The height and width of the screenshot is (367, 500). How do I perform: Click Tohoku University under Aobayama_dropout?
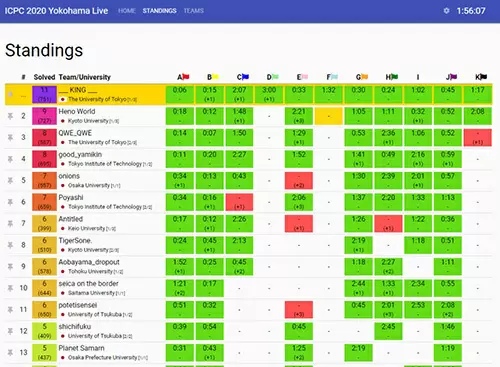pyautogui.click(x=90, y=271)
